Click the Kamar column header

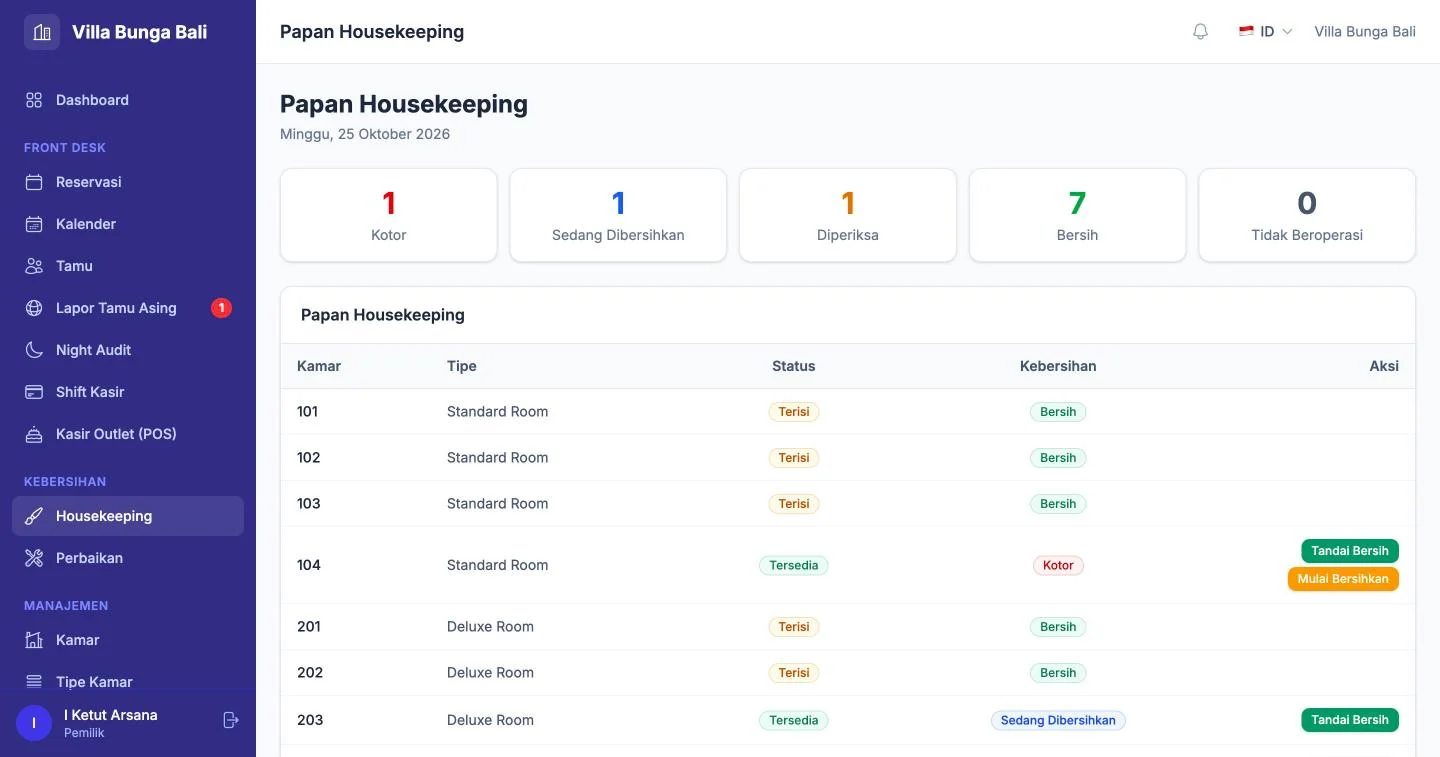[319, 366]
